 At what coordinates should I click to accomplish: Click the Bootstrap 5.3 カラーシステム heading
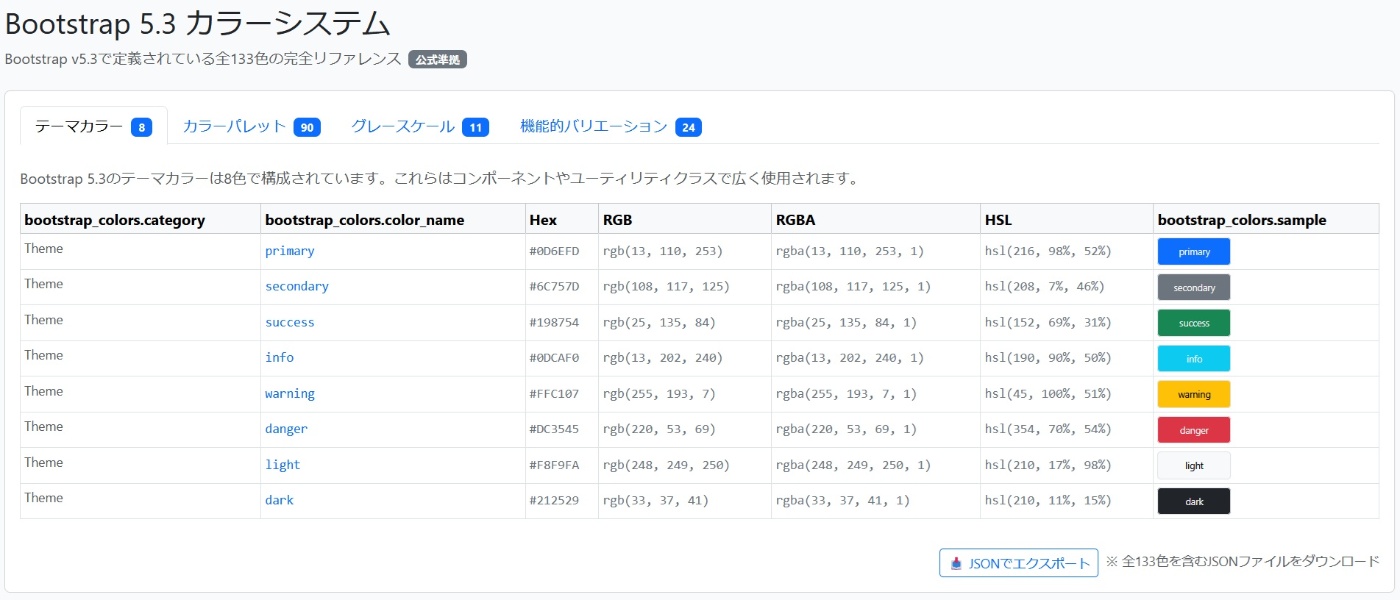[198, 22]
